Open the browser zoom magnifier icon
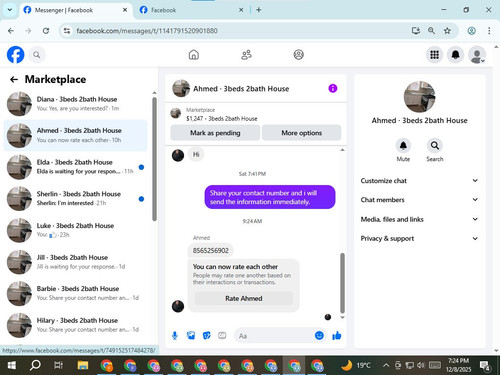The height and width of the screenshot is (375, 500). (x=431, y=31)
